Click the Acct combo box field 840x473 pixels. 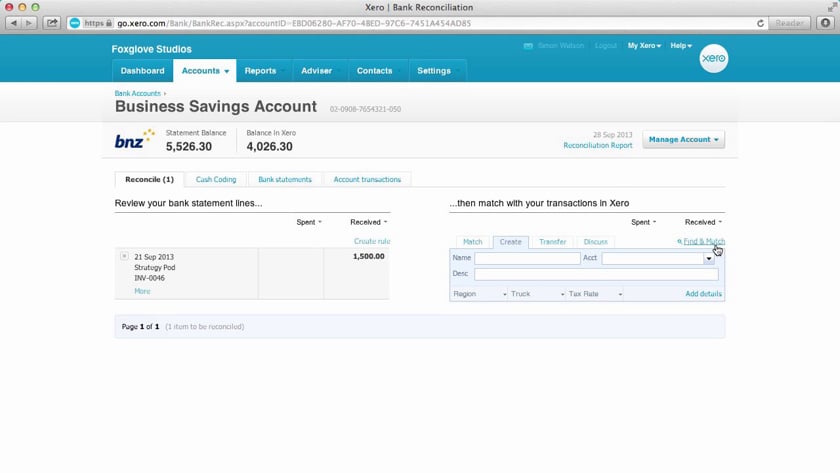[x=652, y=258]
